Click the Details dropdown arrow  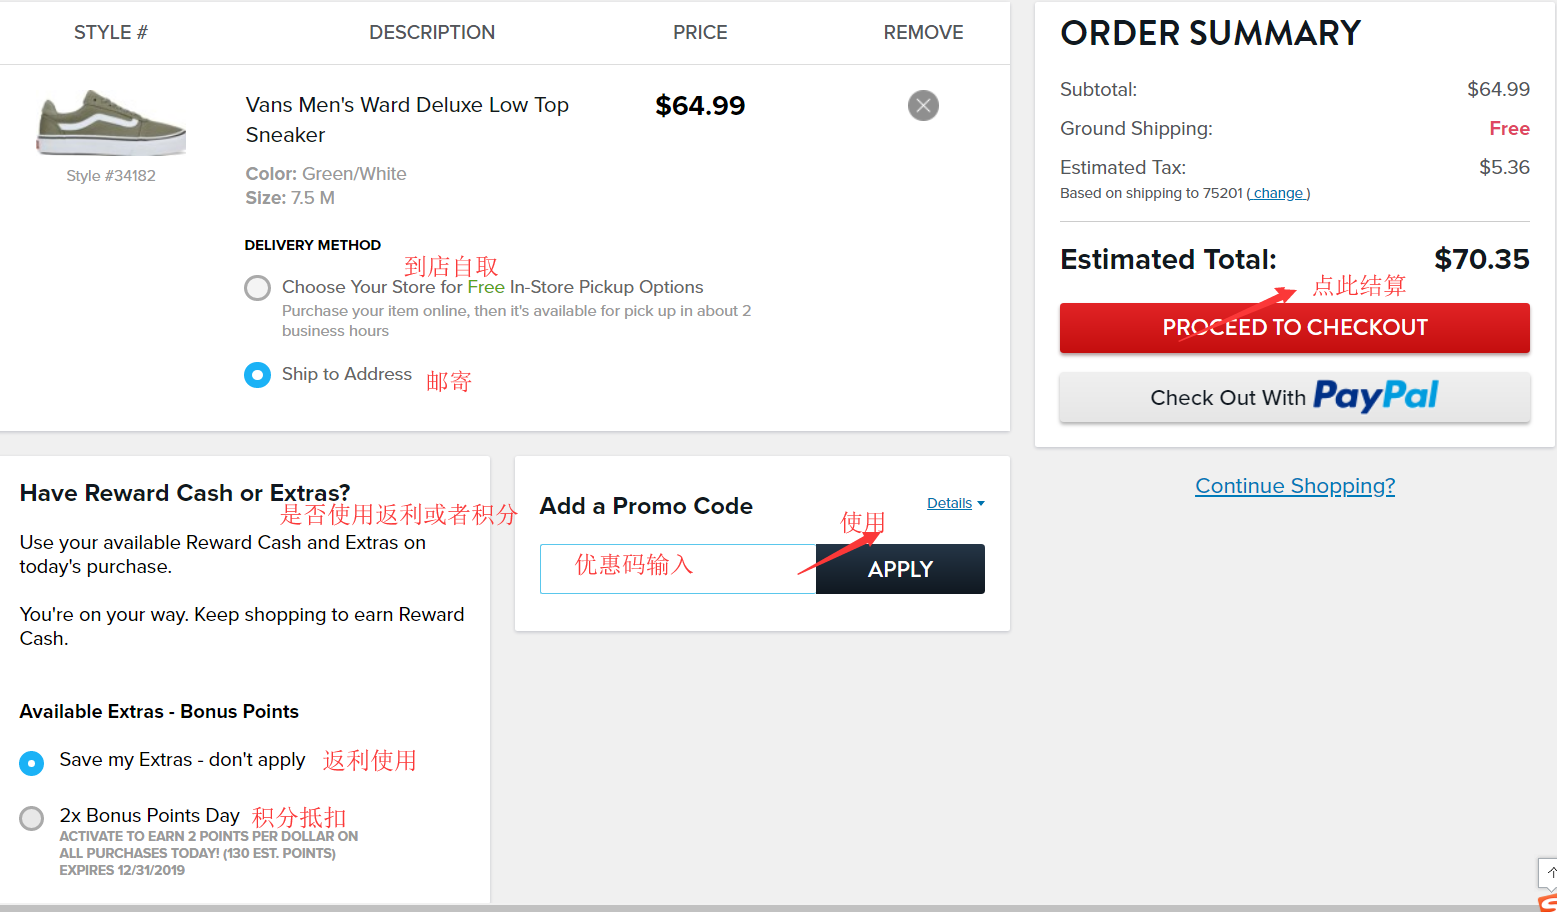click(x=981, y=503)
